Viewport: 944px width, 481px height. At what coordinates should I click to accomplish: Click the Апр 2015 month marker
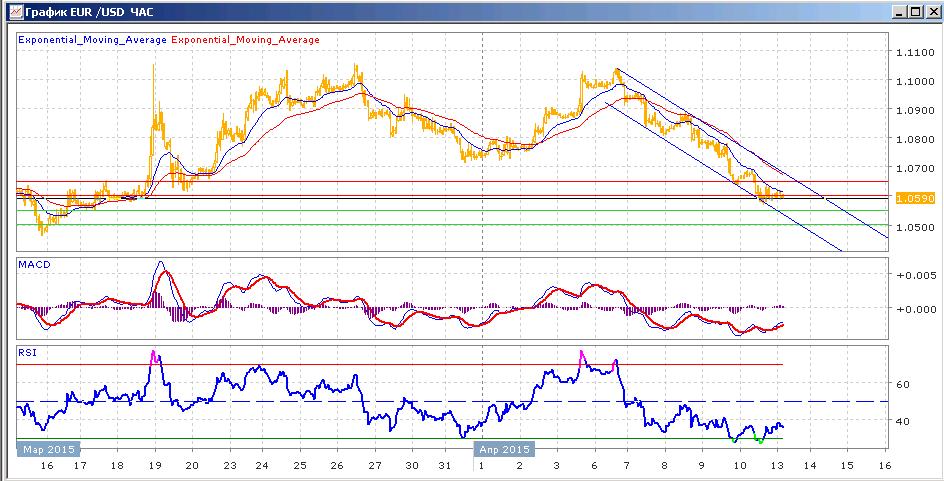(x=505, y=450)
